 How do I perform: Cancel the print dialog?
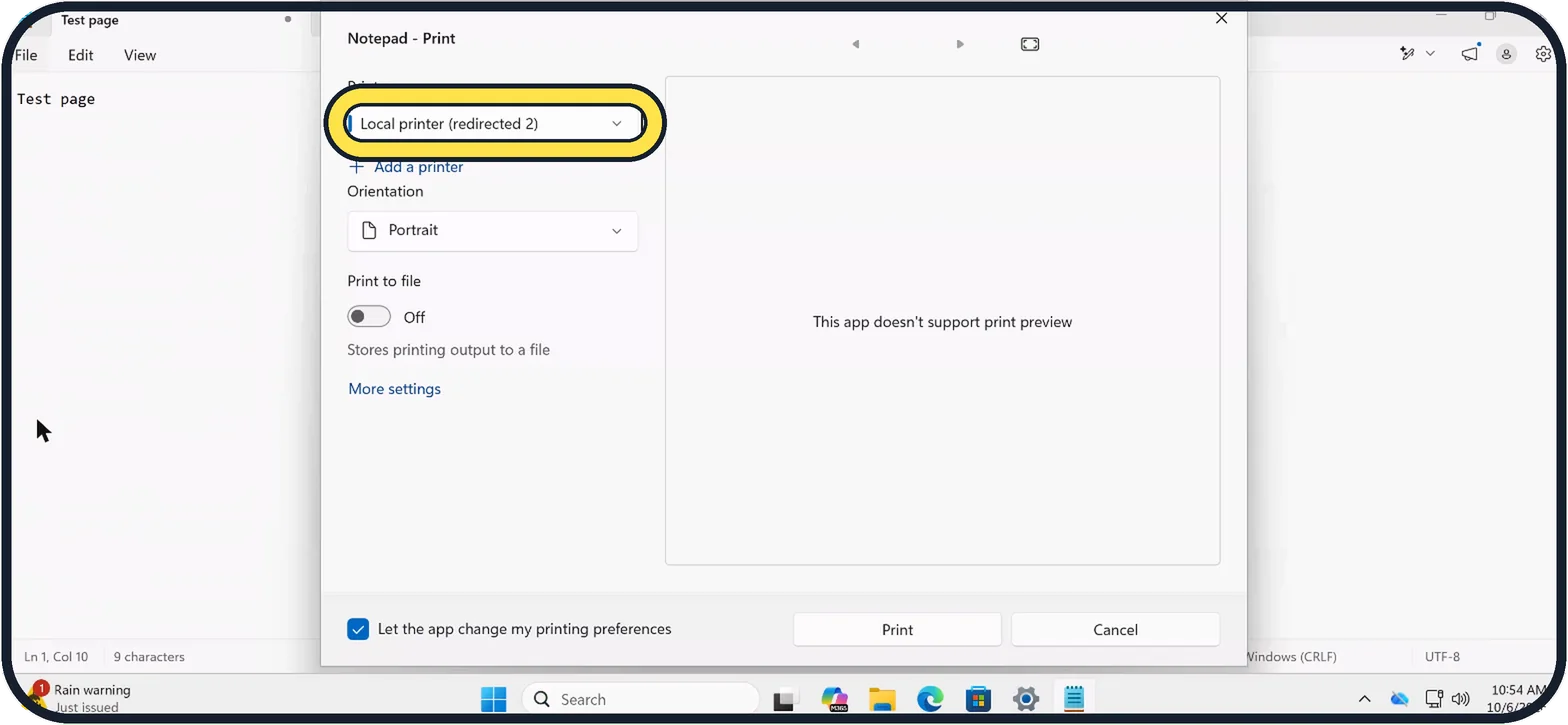[1115, 629]
